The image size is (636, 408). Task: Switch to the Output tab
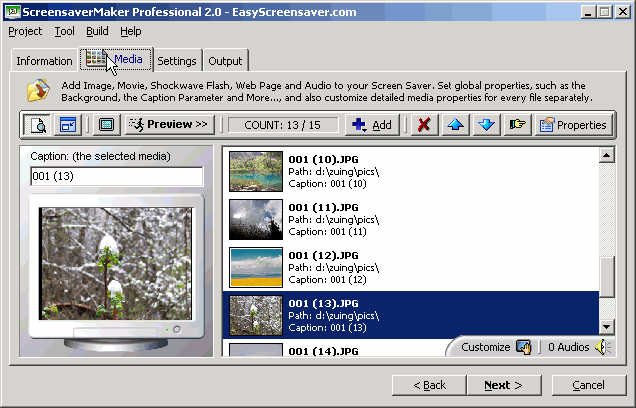pyautogui.click(x=225, y=61)
